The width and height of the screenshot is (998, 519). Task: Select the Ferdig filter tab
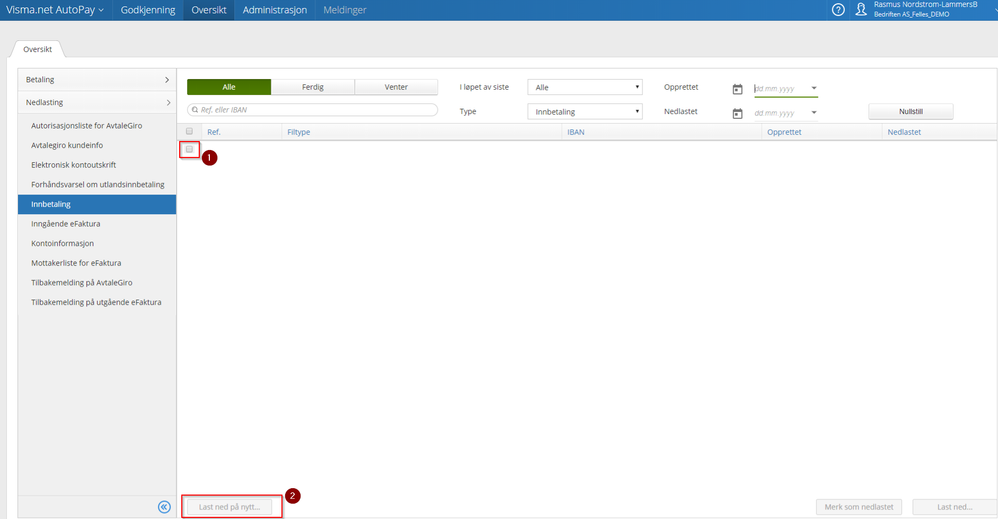coord(313,87)
